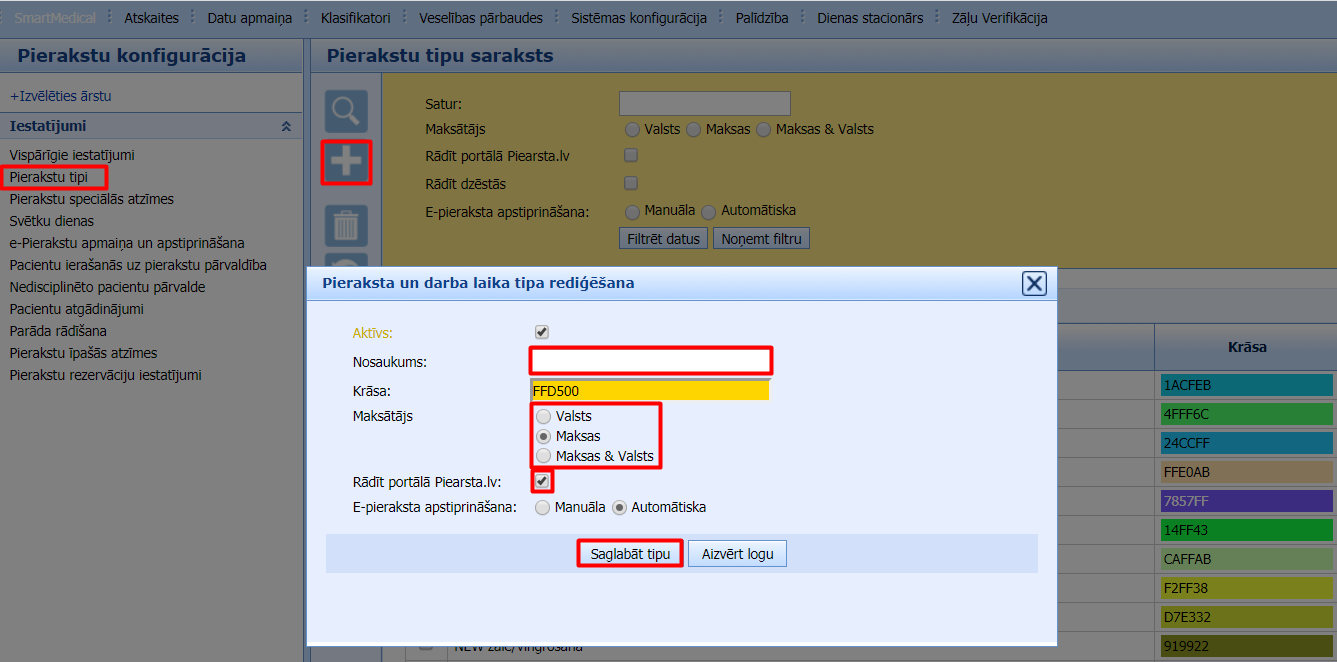Click the FFD500 color field
Viewport: 1337px width, 662px height.
click(650, 391)
